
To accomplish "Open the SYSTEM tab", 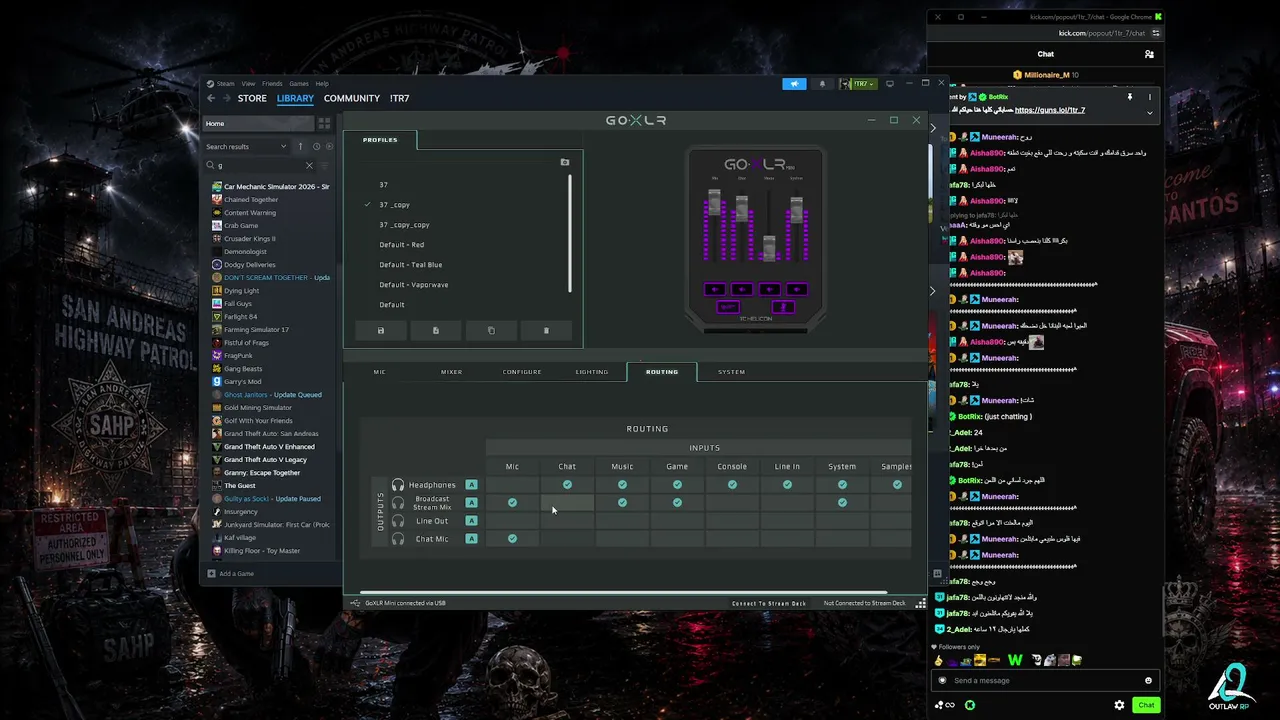I will tap(731, 372).
